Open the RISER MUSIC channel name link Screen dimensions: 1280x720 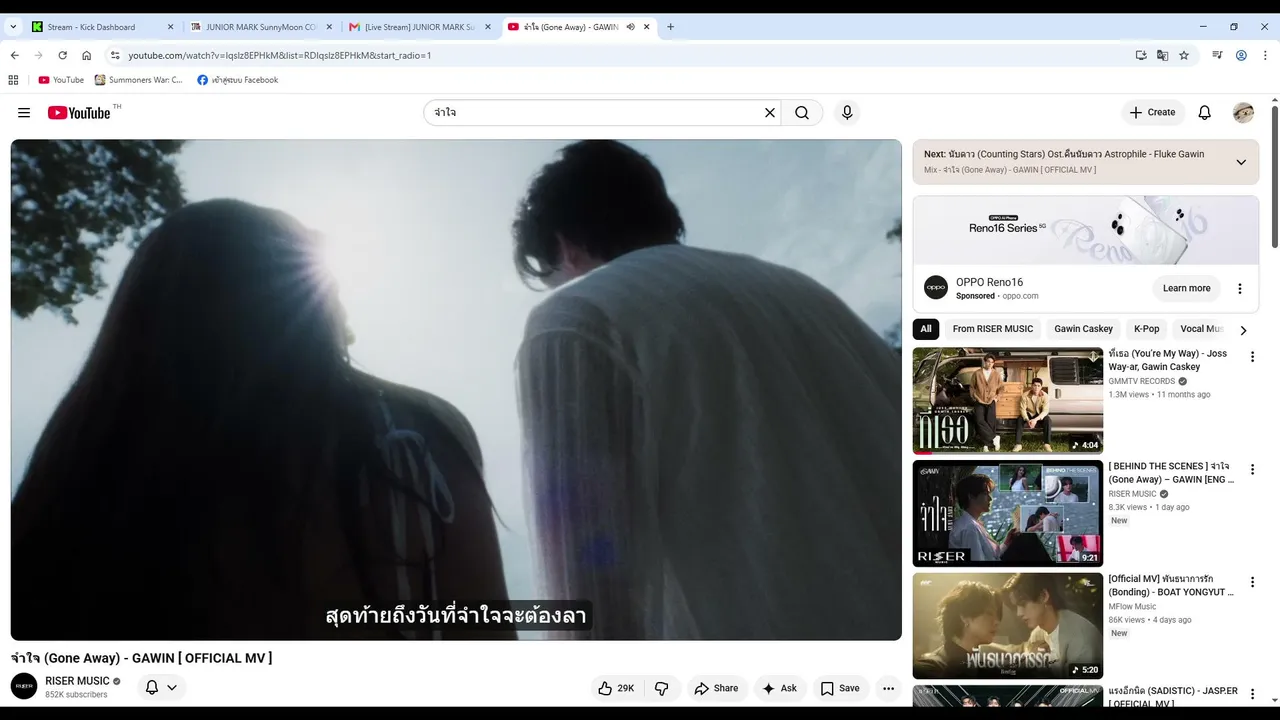(77, 681)
